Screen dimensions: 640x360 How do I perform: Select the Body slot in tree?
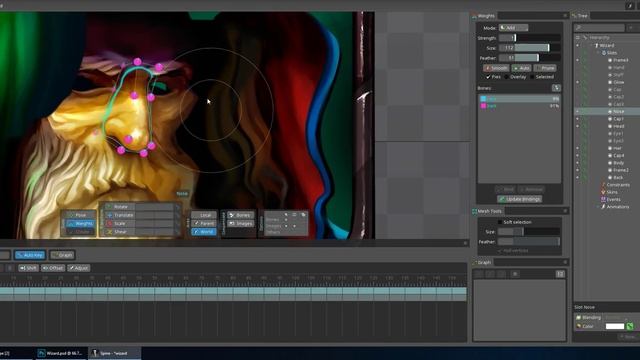point(618,163)
